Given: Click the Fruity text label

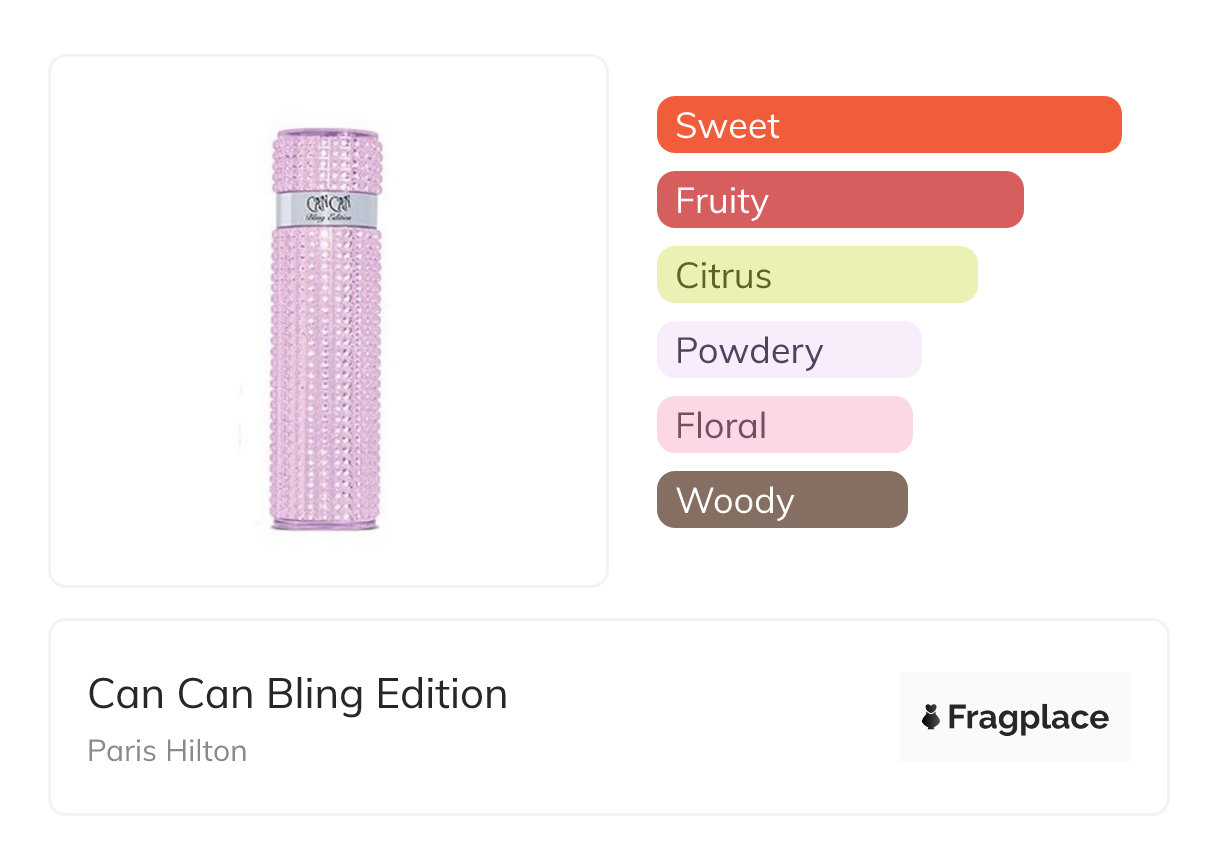Looking at the screenshot, I should [x=722, y=201].
